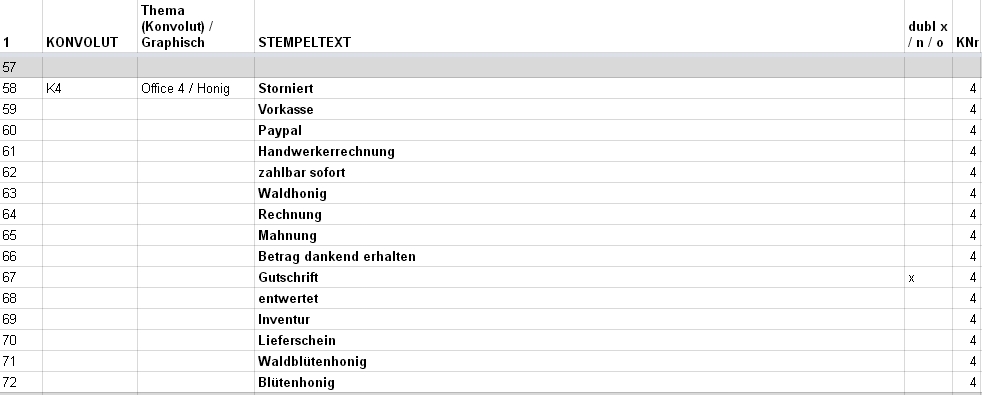Select row number 72
982x395 pixels.
21,382
